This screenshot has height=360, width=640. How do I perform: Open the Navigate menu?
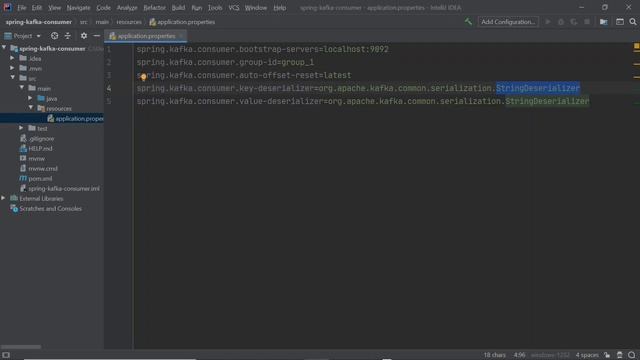pyautogui.click(x=78, y=8)
